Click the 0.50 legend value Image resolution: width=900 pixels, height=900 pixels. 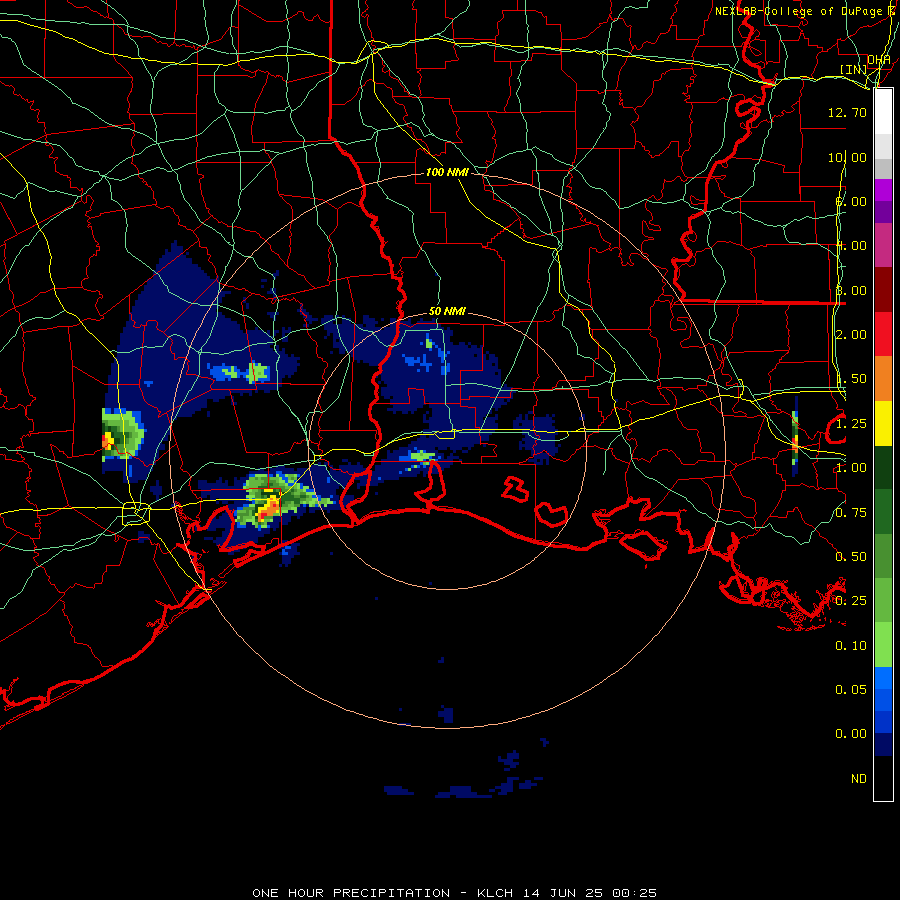coord(851,557)
